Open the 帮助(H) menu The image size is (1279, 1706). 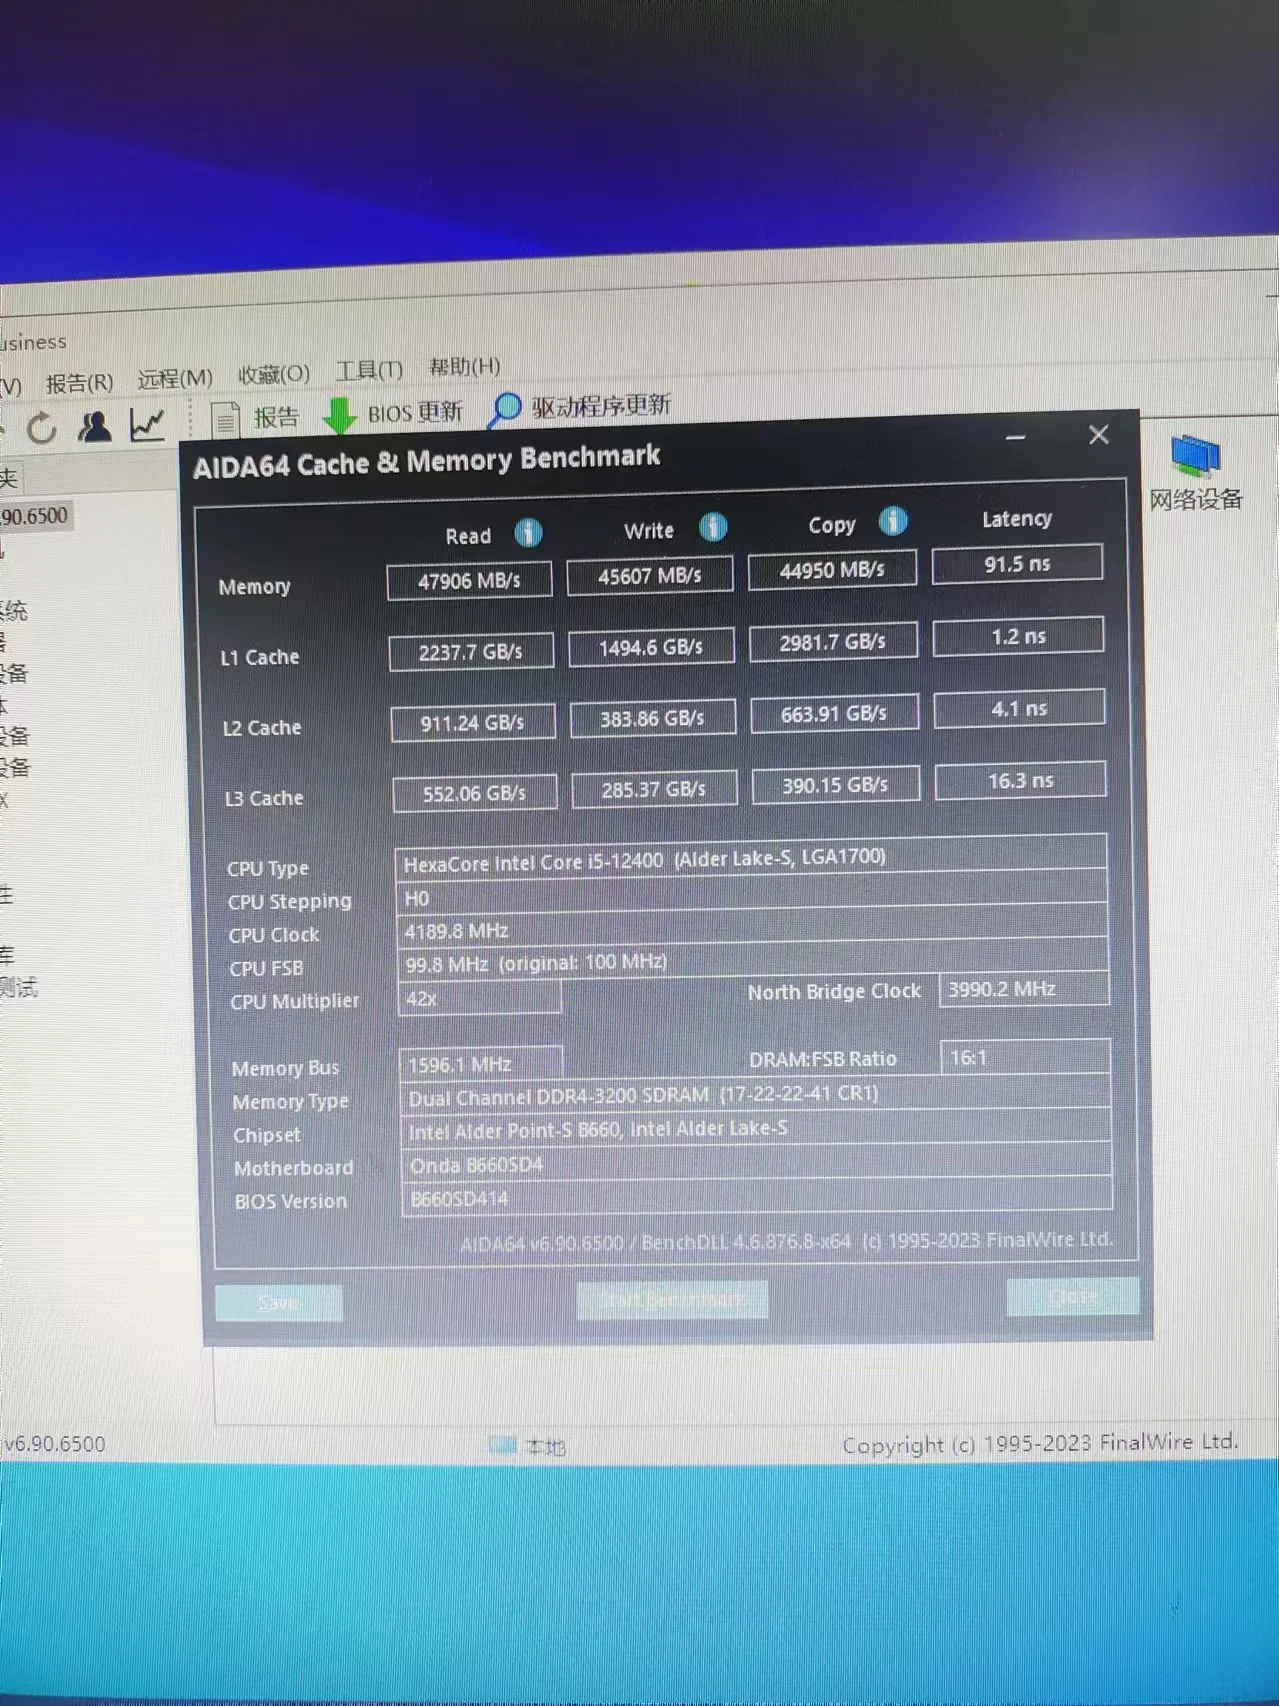(x=464, y=366)
